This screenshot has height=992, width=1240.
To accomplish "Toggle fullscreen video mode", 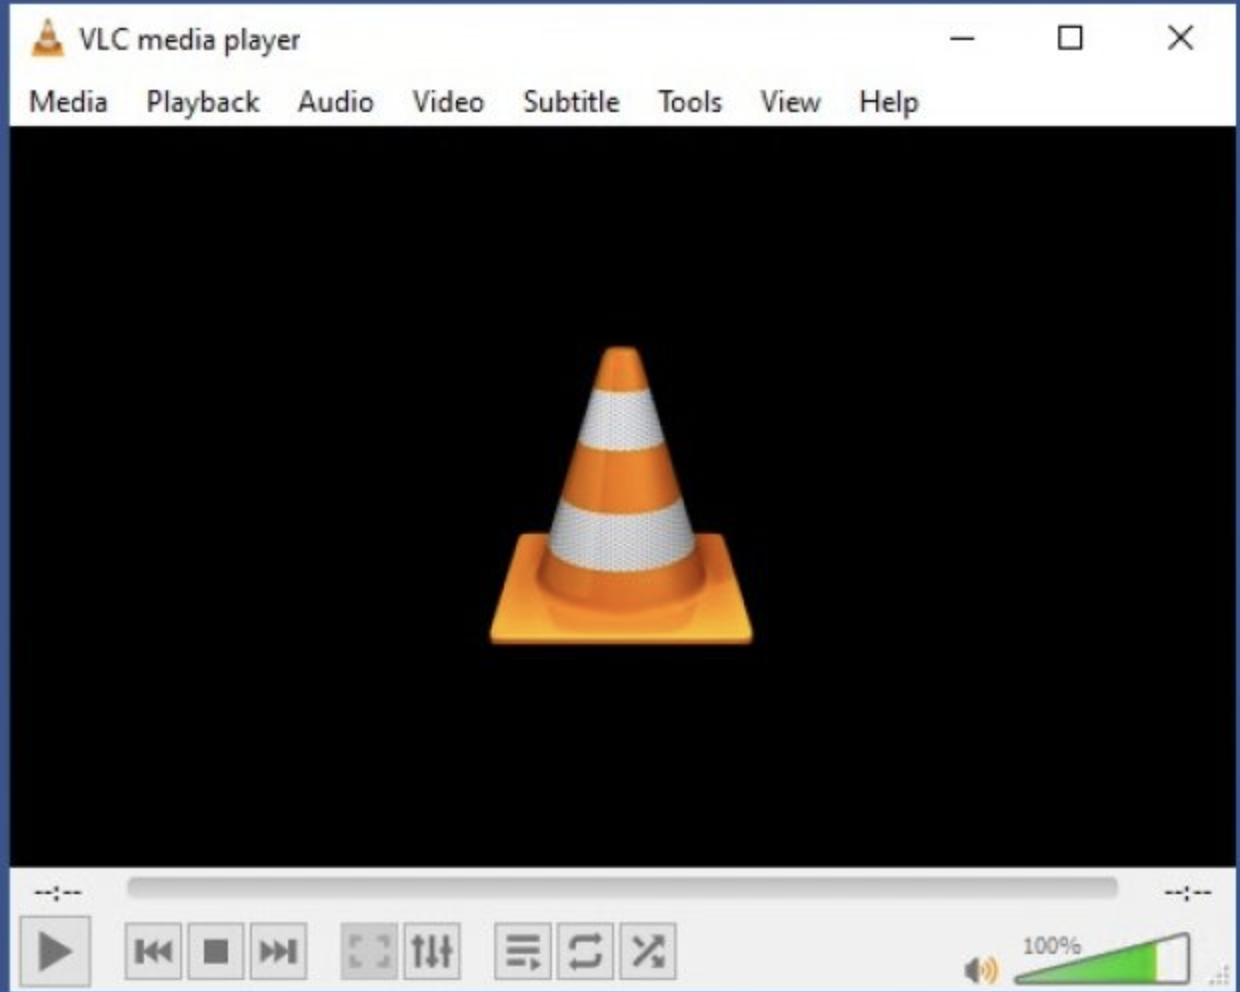I will (369, 951).
